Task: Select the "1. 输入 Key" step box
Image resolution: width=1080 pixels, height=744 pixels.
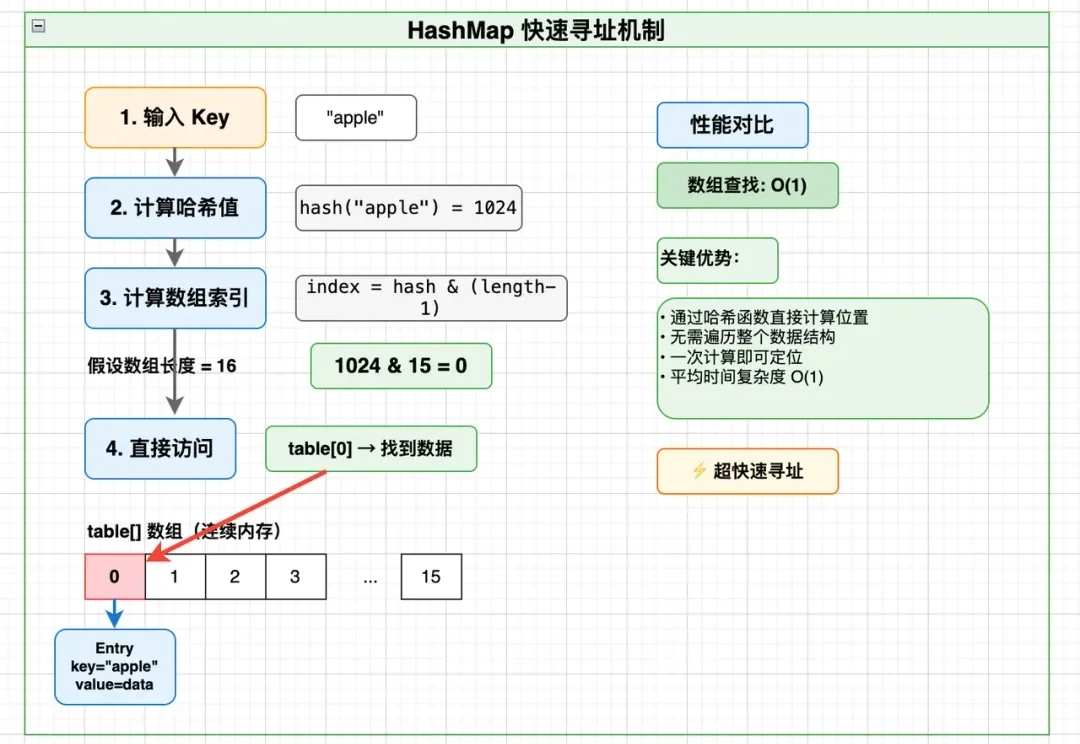Action: pyautogui.click(x=175, y=117)
